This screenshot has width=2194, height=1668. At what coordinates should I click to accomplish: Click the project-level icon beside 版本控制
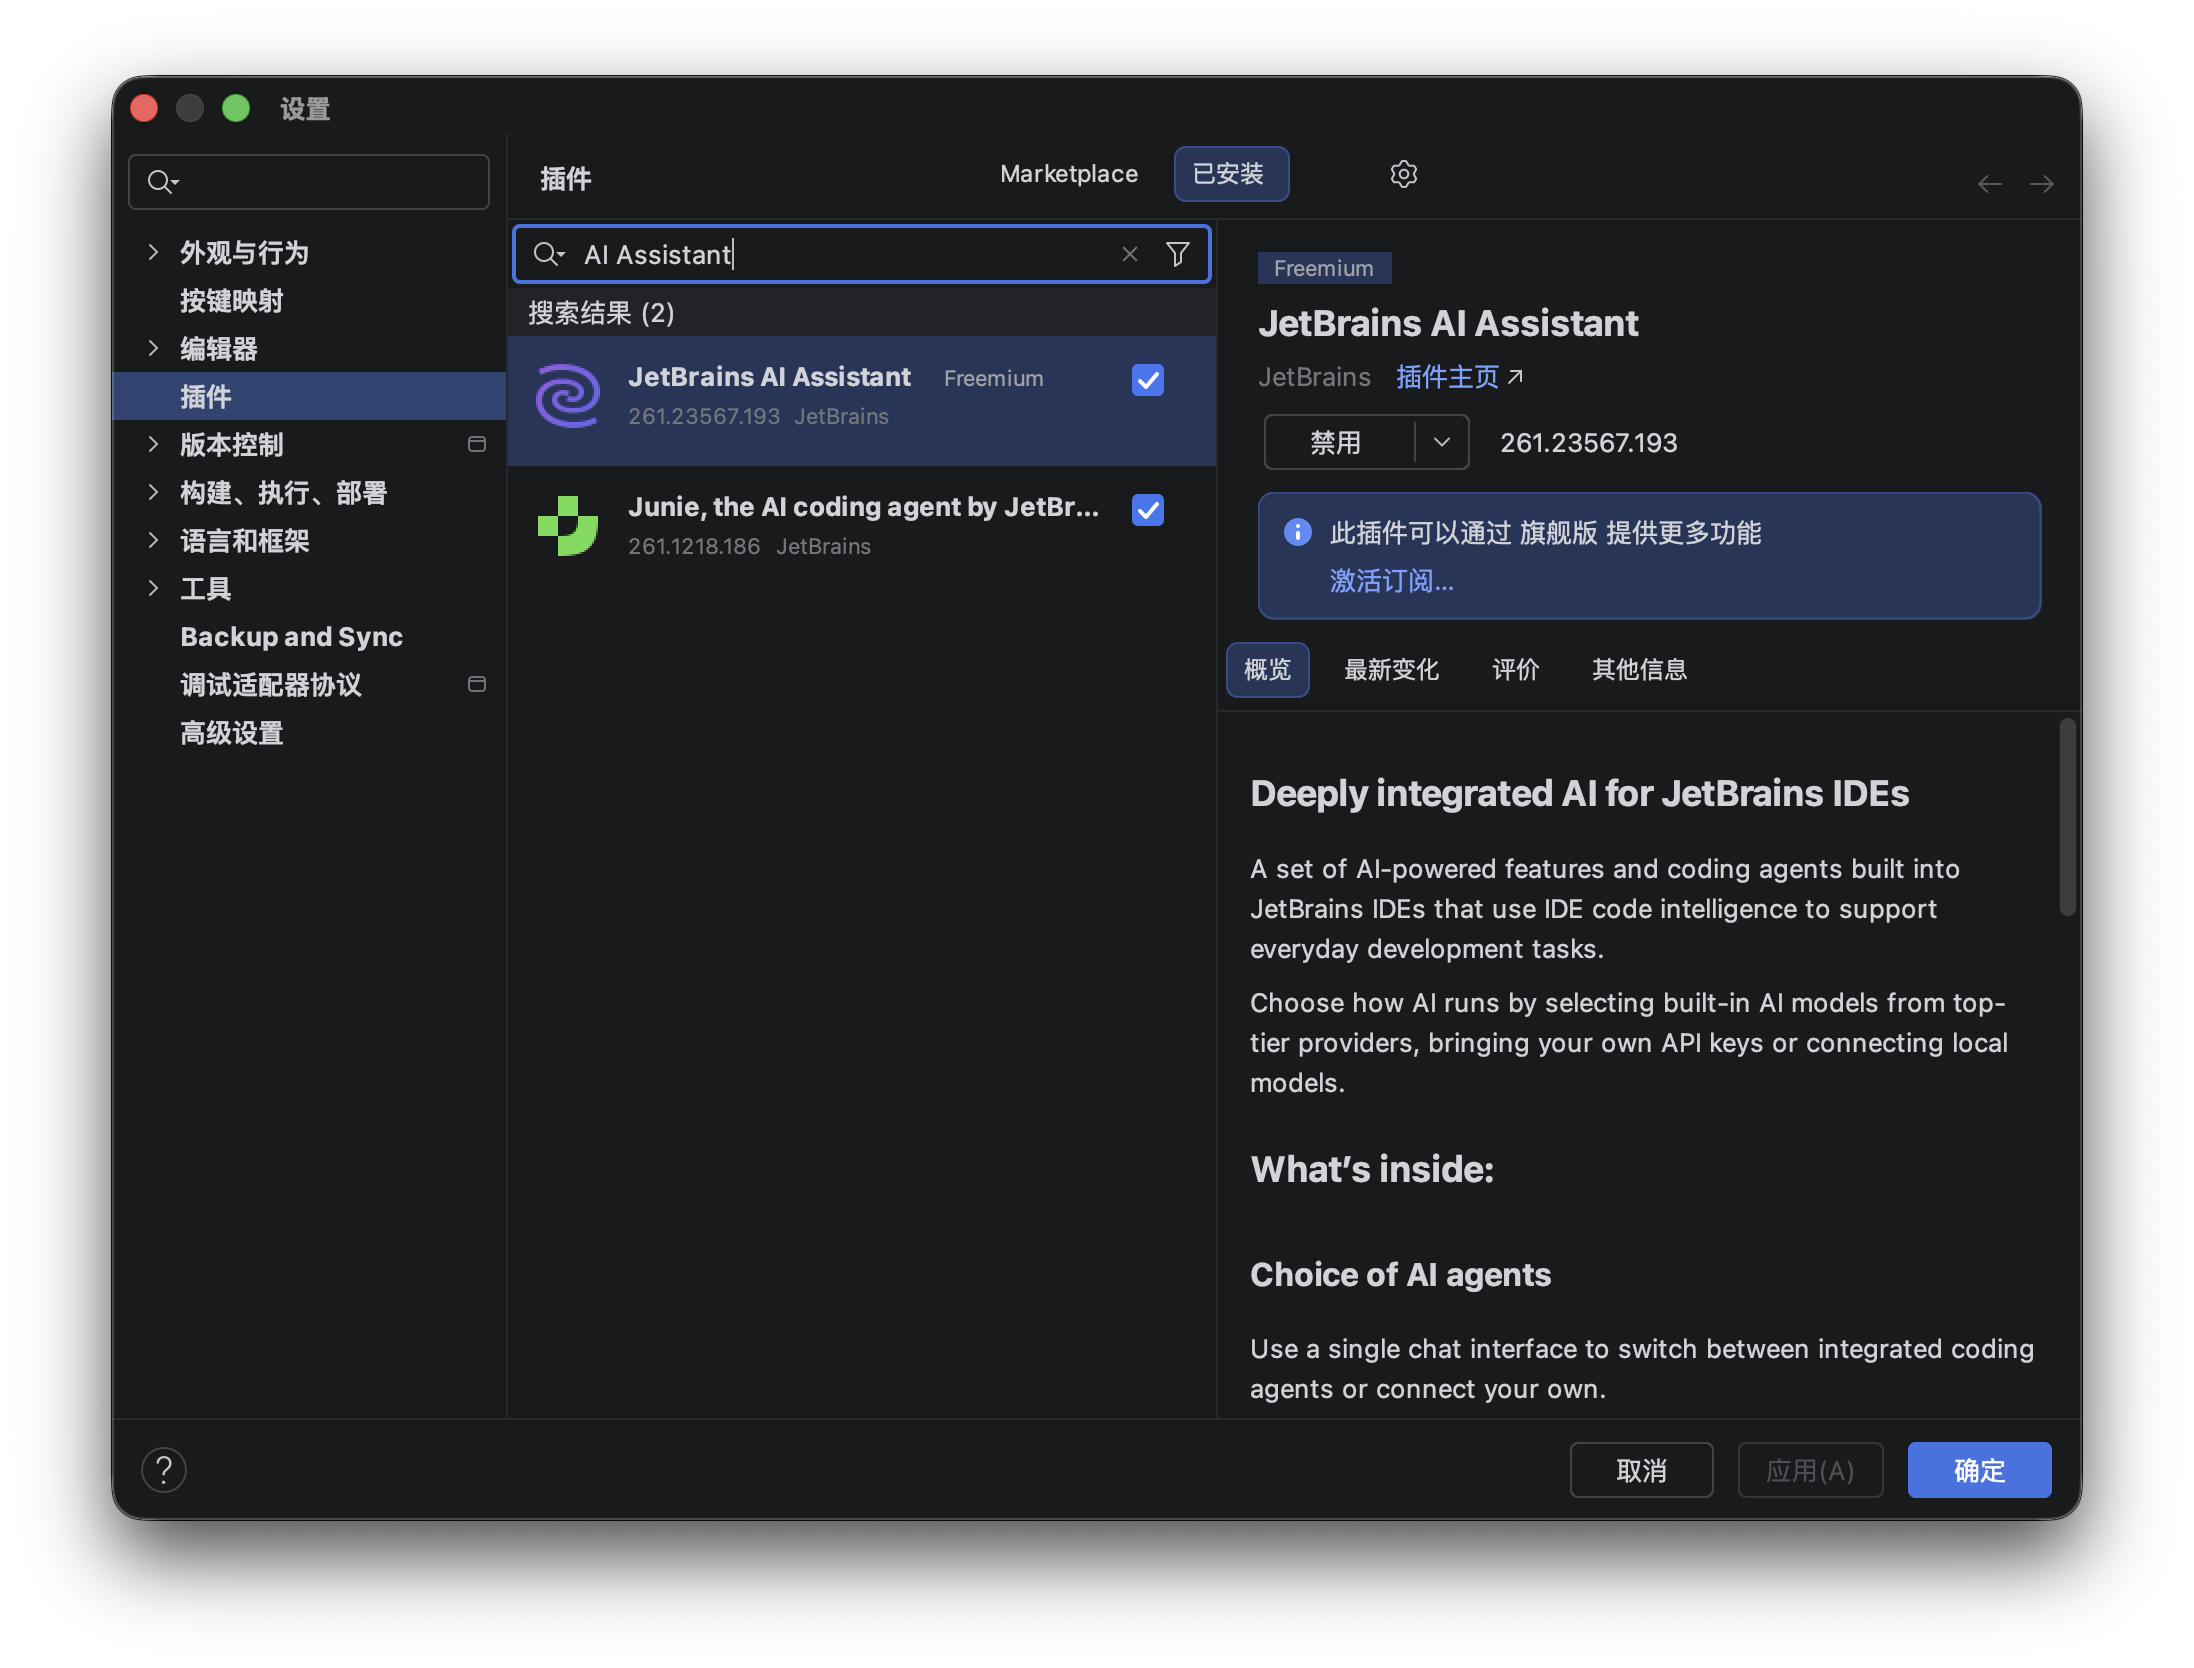[477, 444]
